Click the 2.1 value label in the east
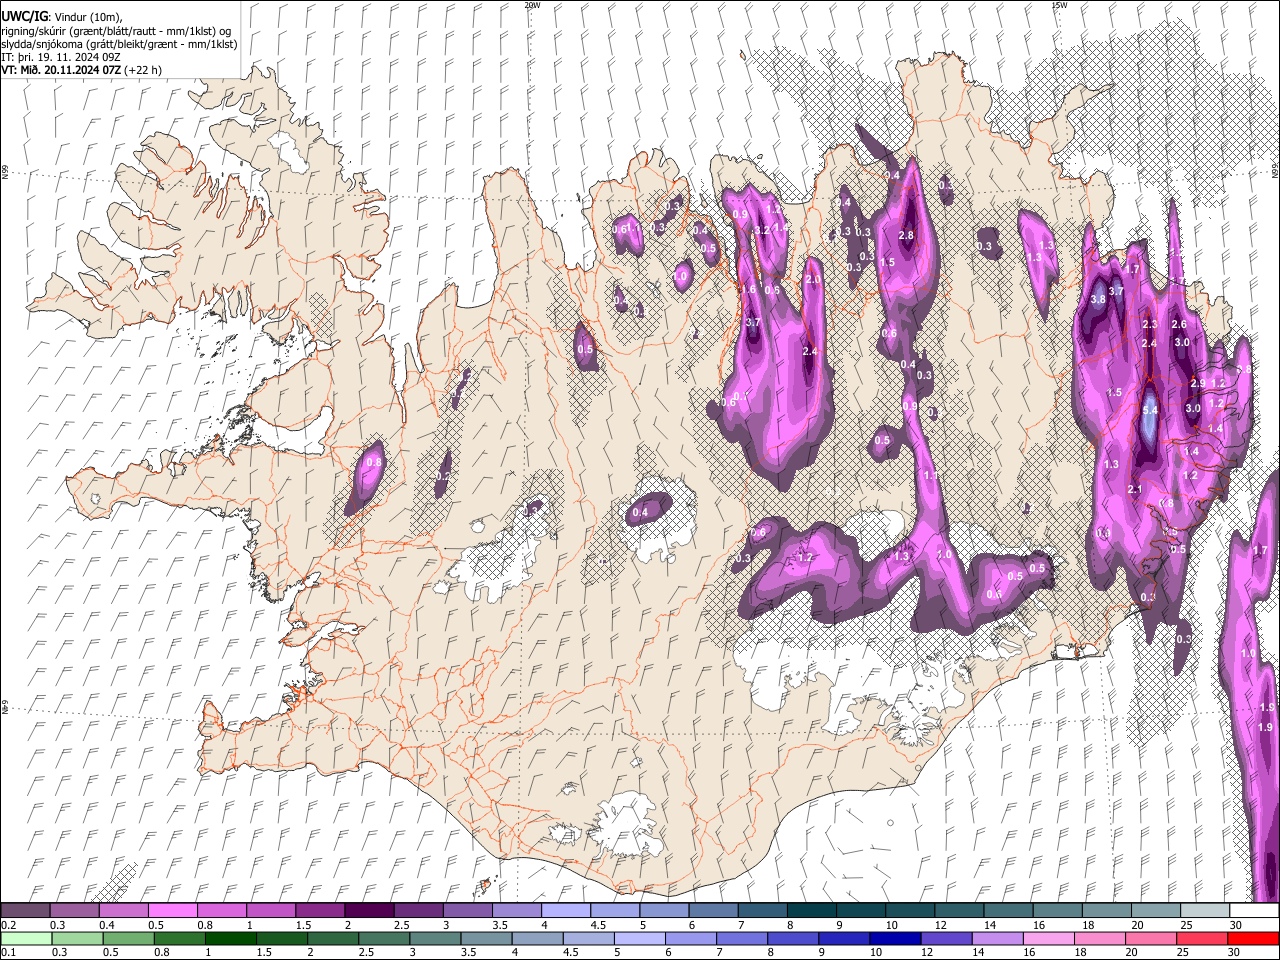Screen dimensions: 1280x960 click(x=1135, y=489)
